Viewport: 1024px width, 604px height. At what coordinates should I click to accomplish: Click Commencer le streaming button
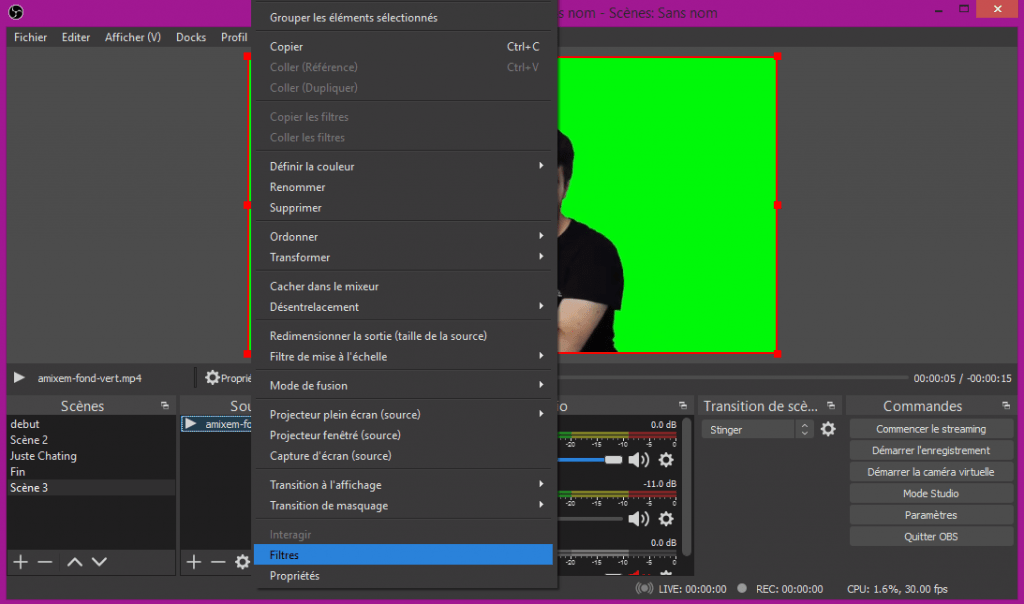point(930,429)
